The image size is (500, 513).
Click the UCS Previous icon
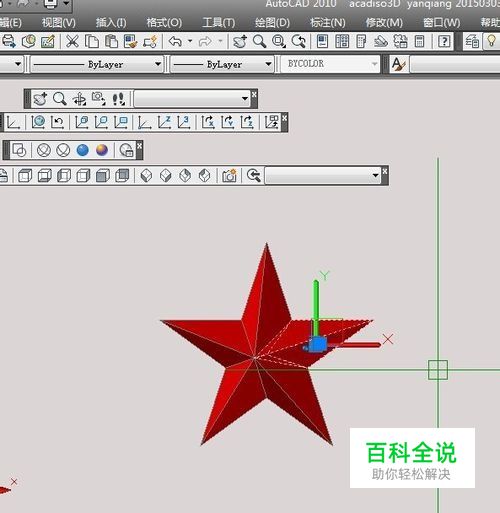(57, 122)
